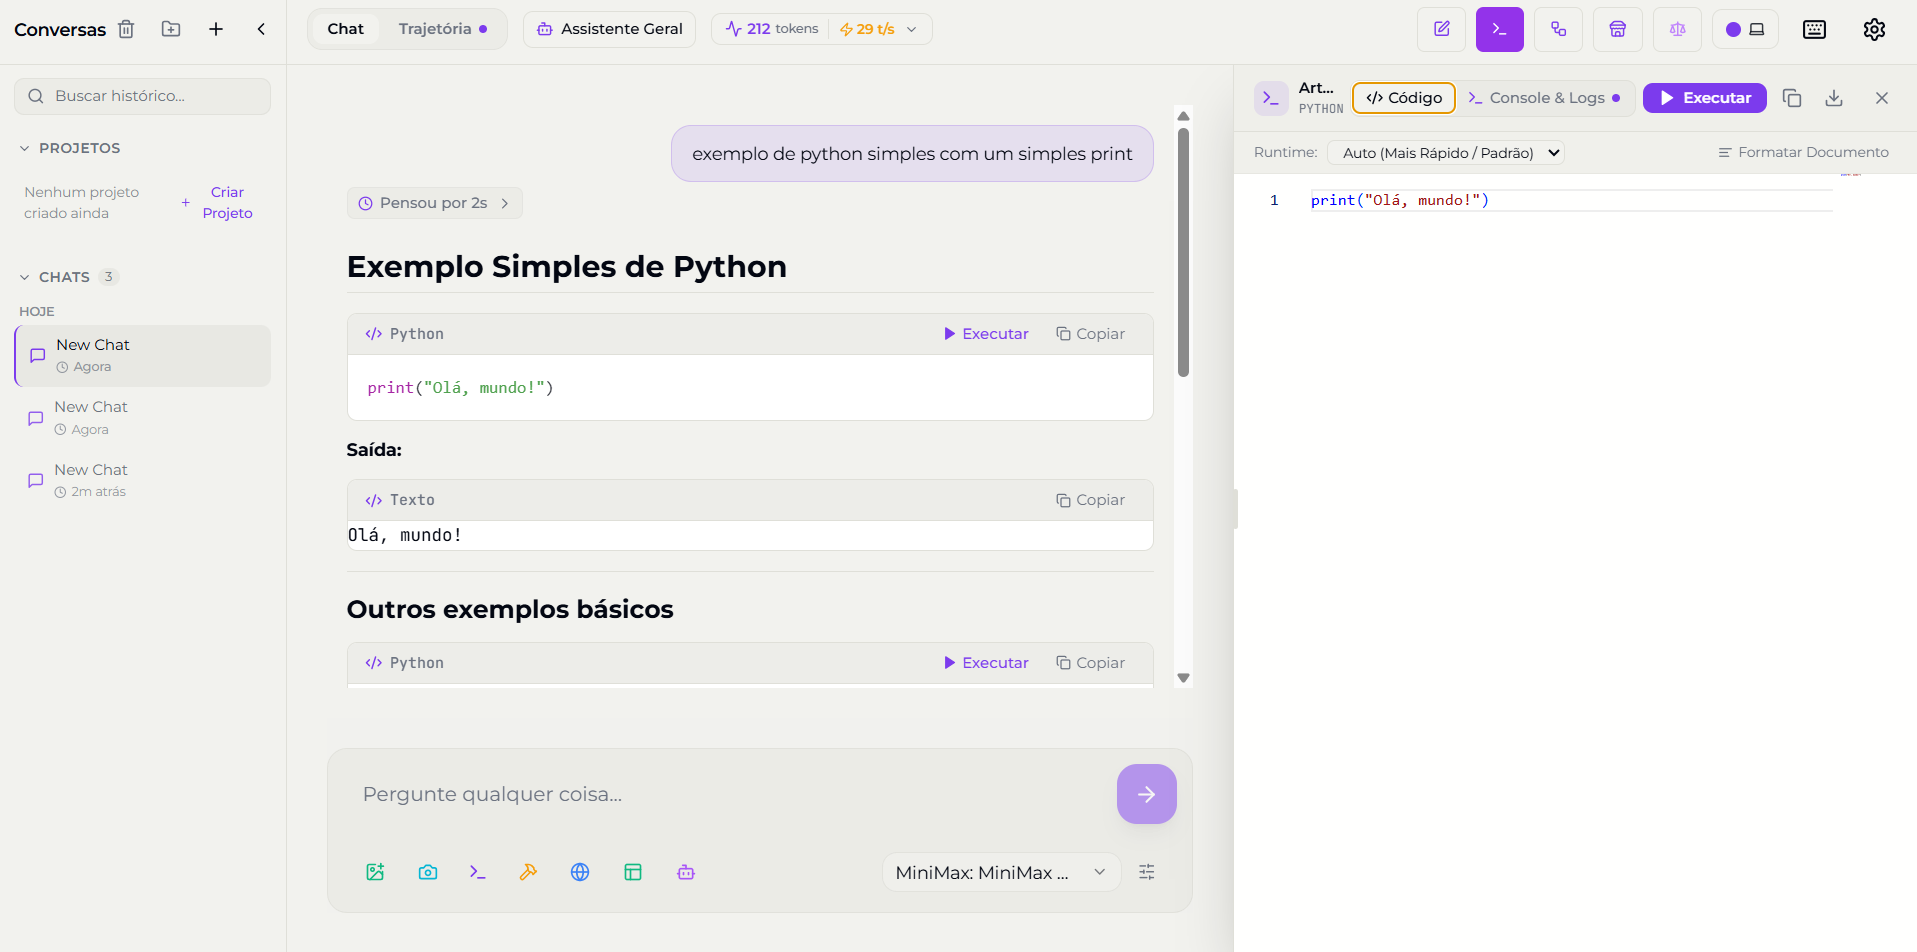Click the Pergunte qualquer coisa message box

(730, 794)
